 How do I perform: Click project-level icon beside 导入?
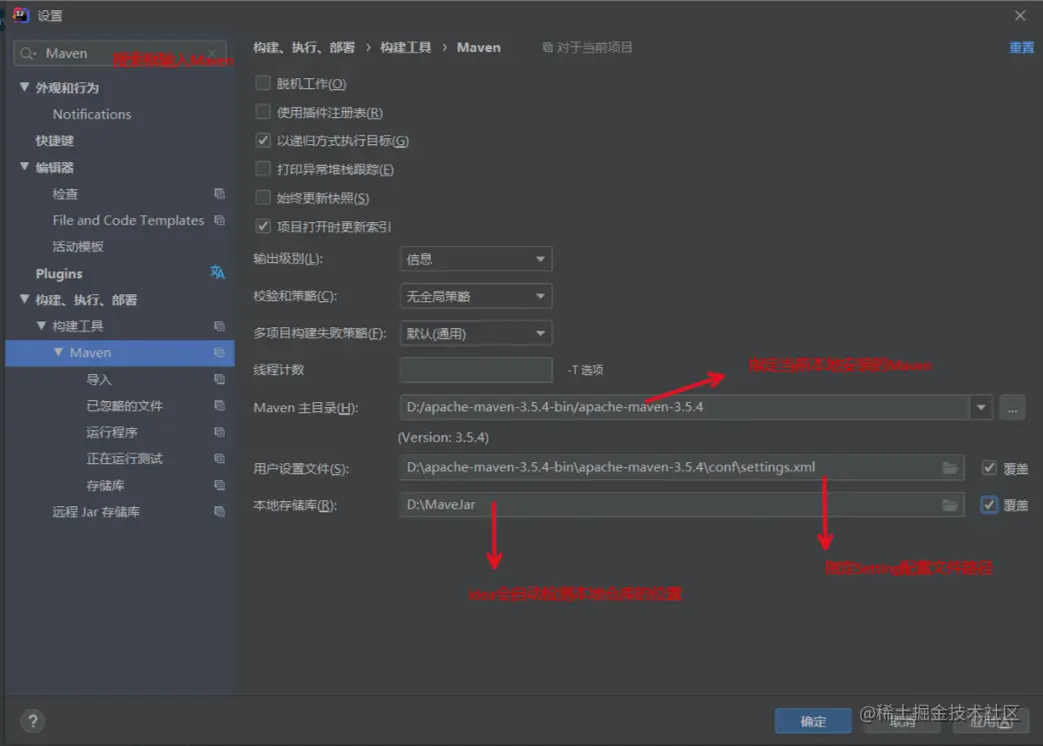click(220, 379)
